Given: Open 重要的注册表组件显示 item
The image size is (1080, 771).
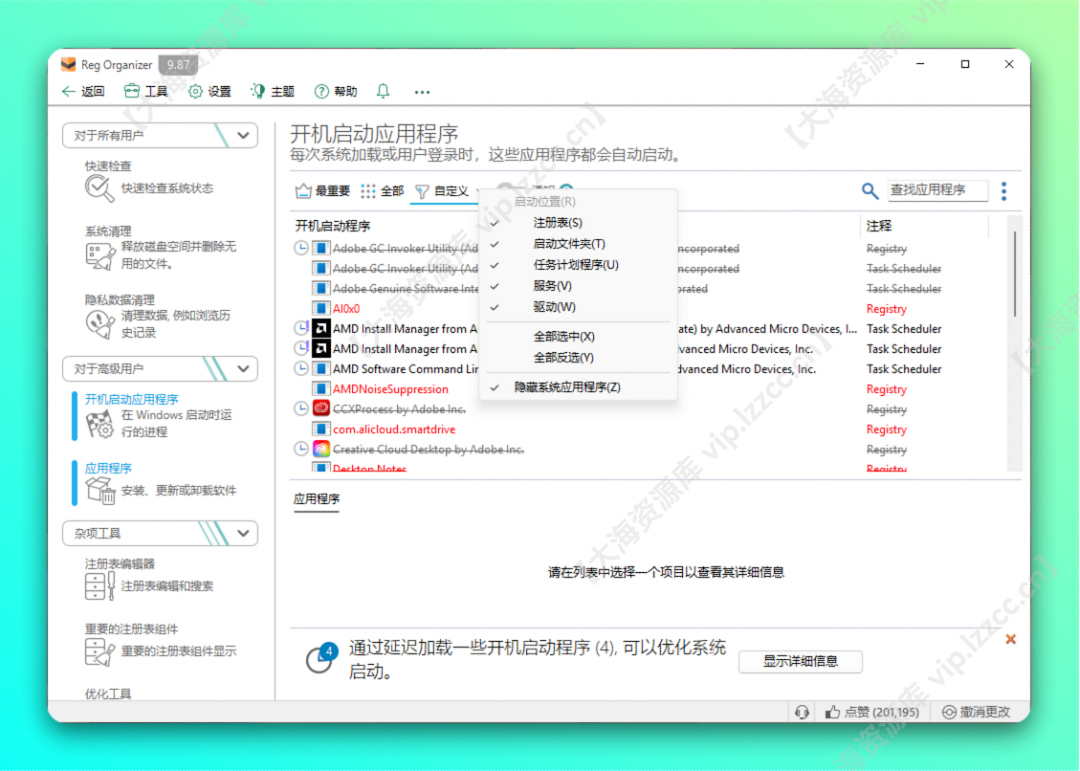Looking at the screenshot, I should (178, 651).
